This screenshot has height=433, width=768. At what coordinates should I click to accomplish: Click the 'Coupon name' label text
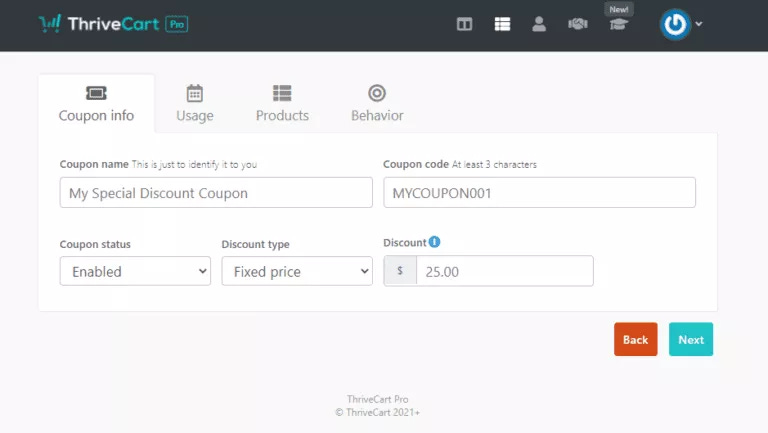coord(94,164)
